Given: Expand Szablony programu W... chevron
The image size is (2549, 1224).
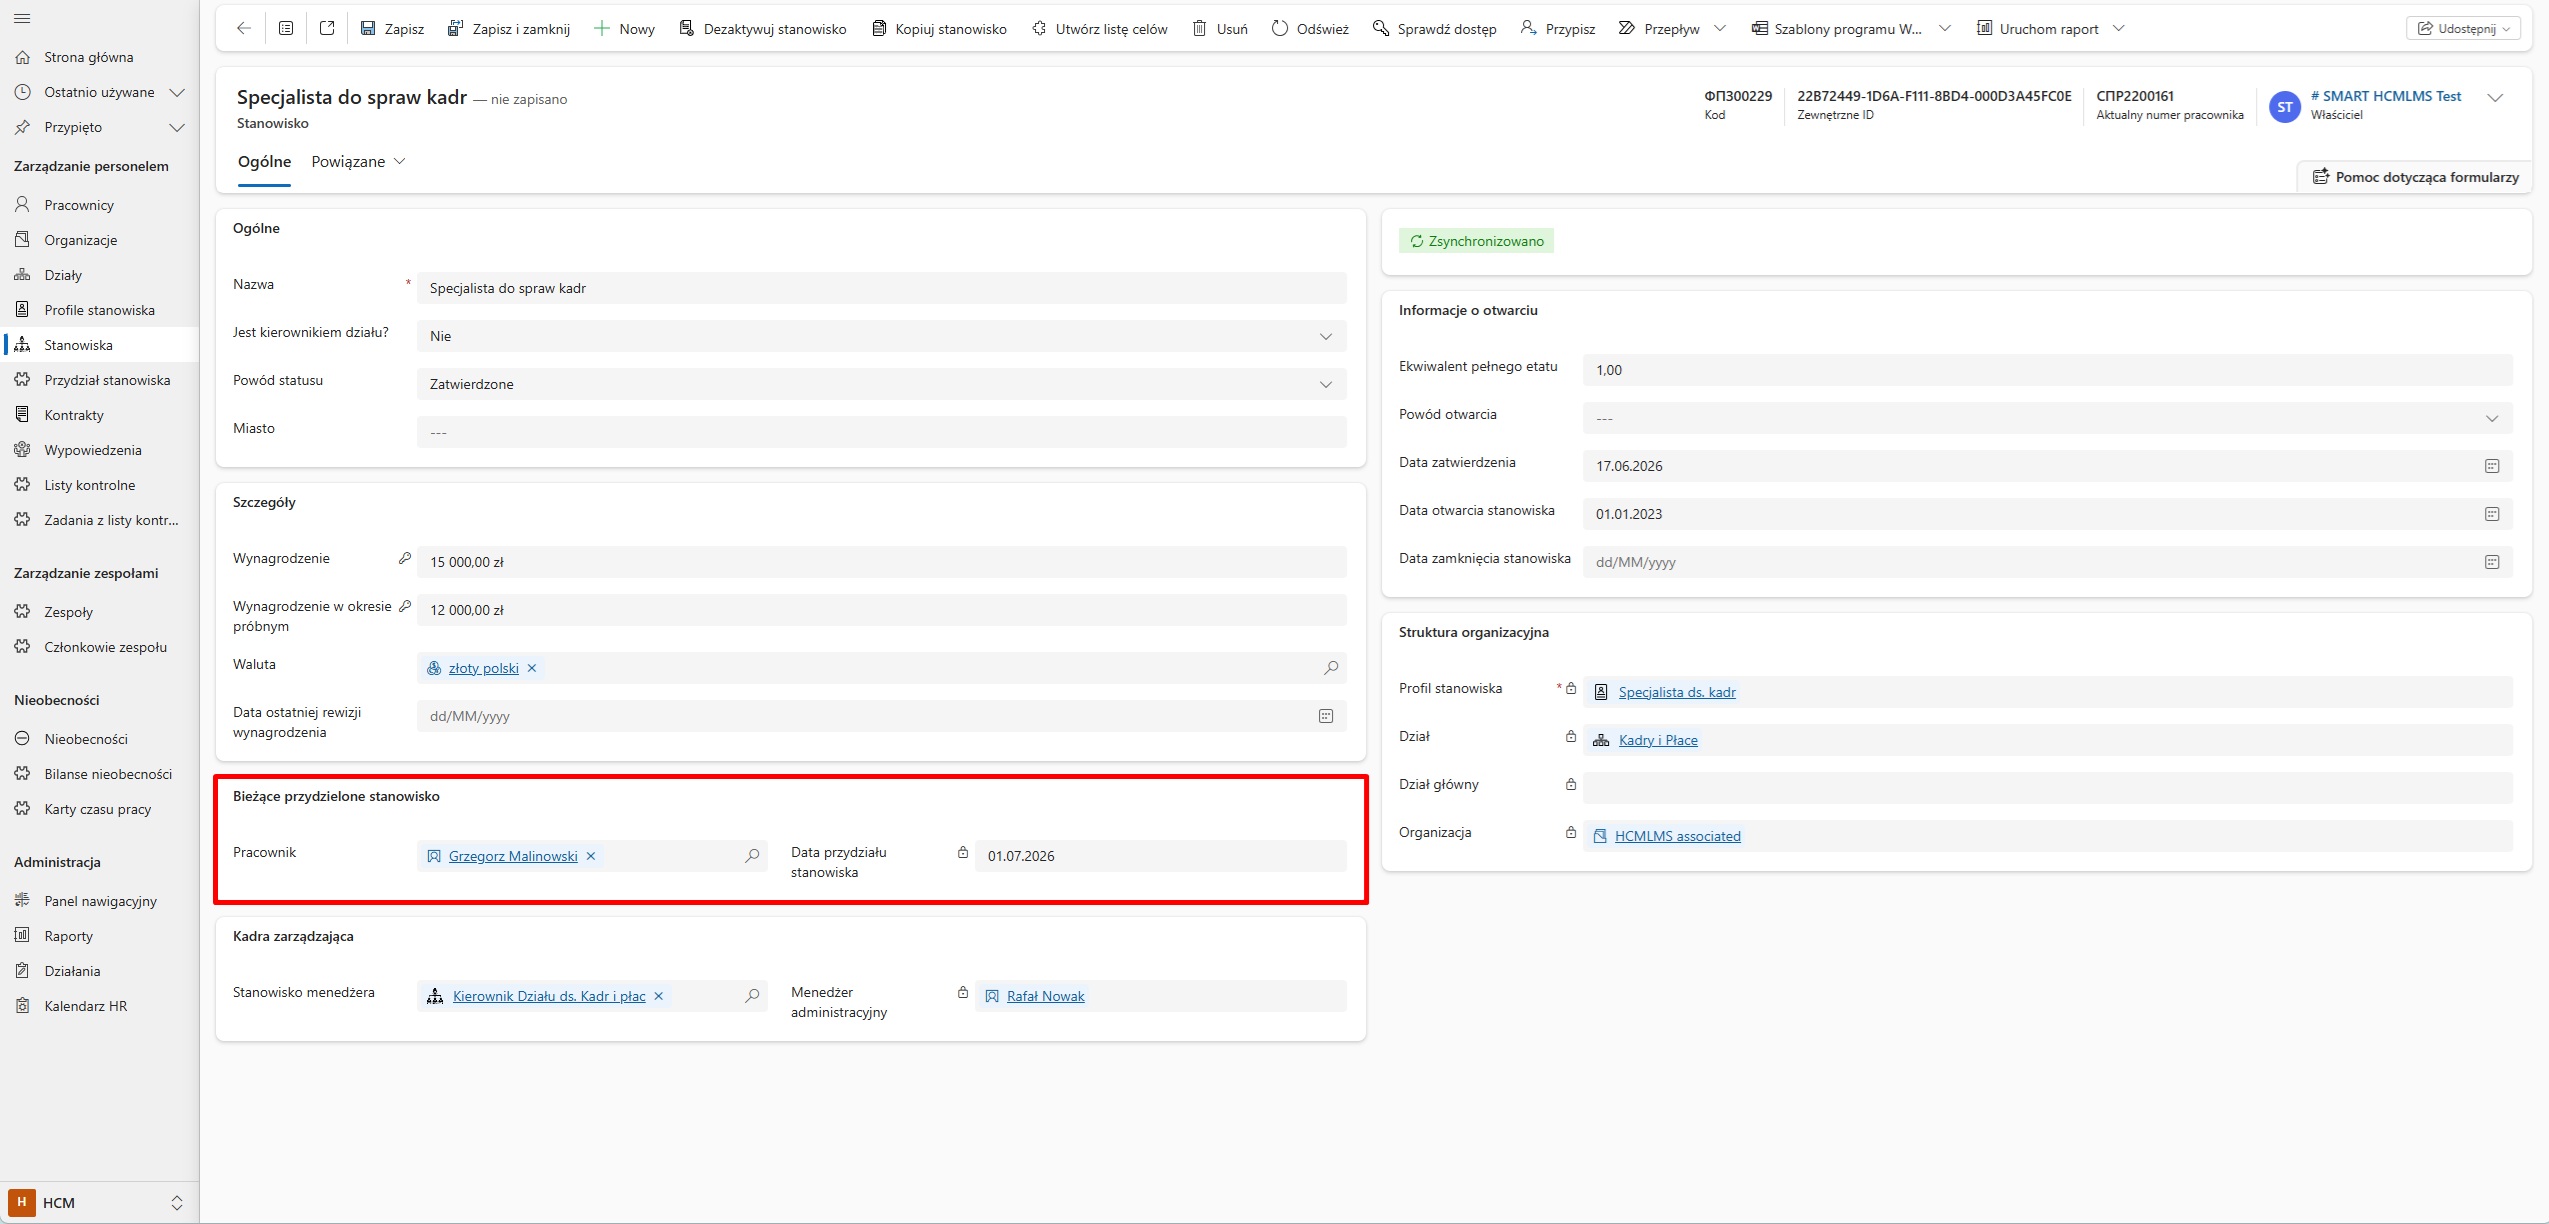Looking at the screenshot, I should [x=1945, y=29].
